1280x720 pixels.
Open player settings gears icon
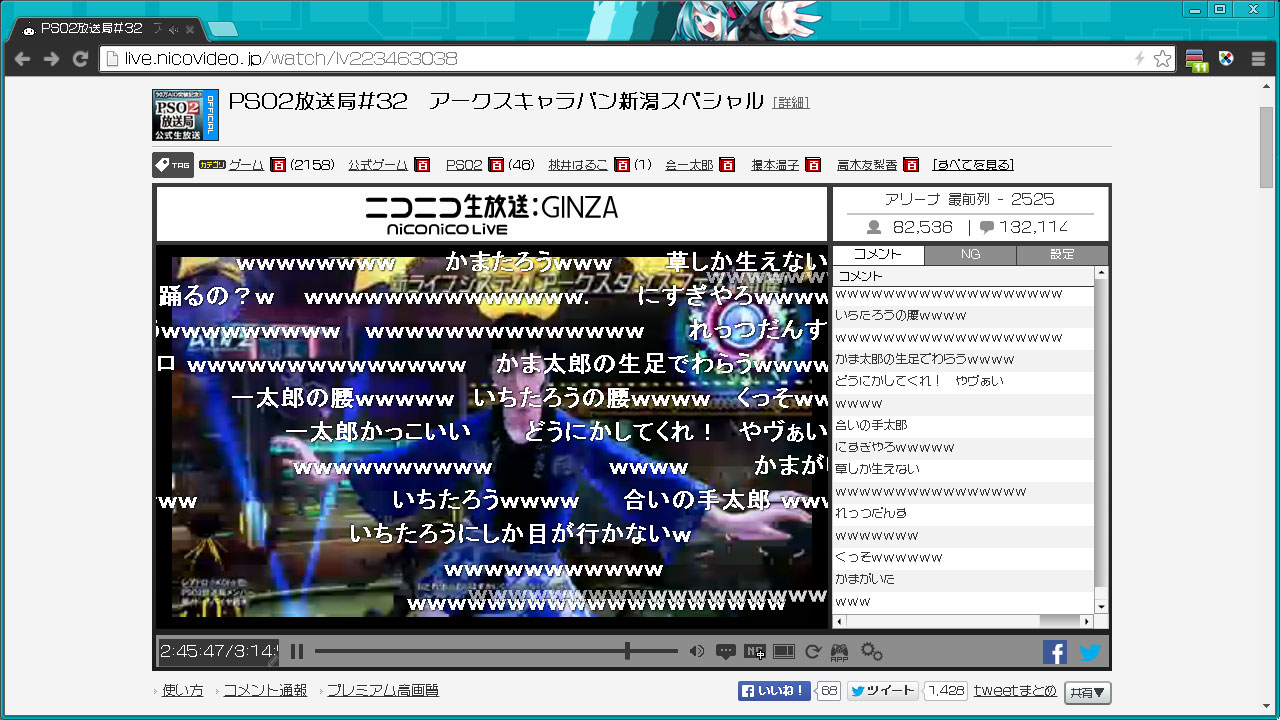tap(872, 652)
